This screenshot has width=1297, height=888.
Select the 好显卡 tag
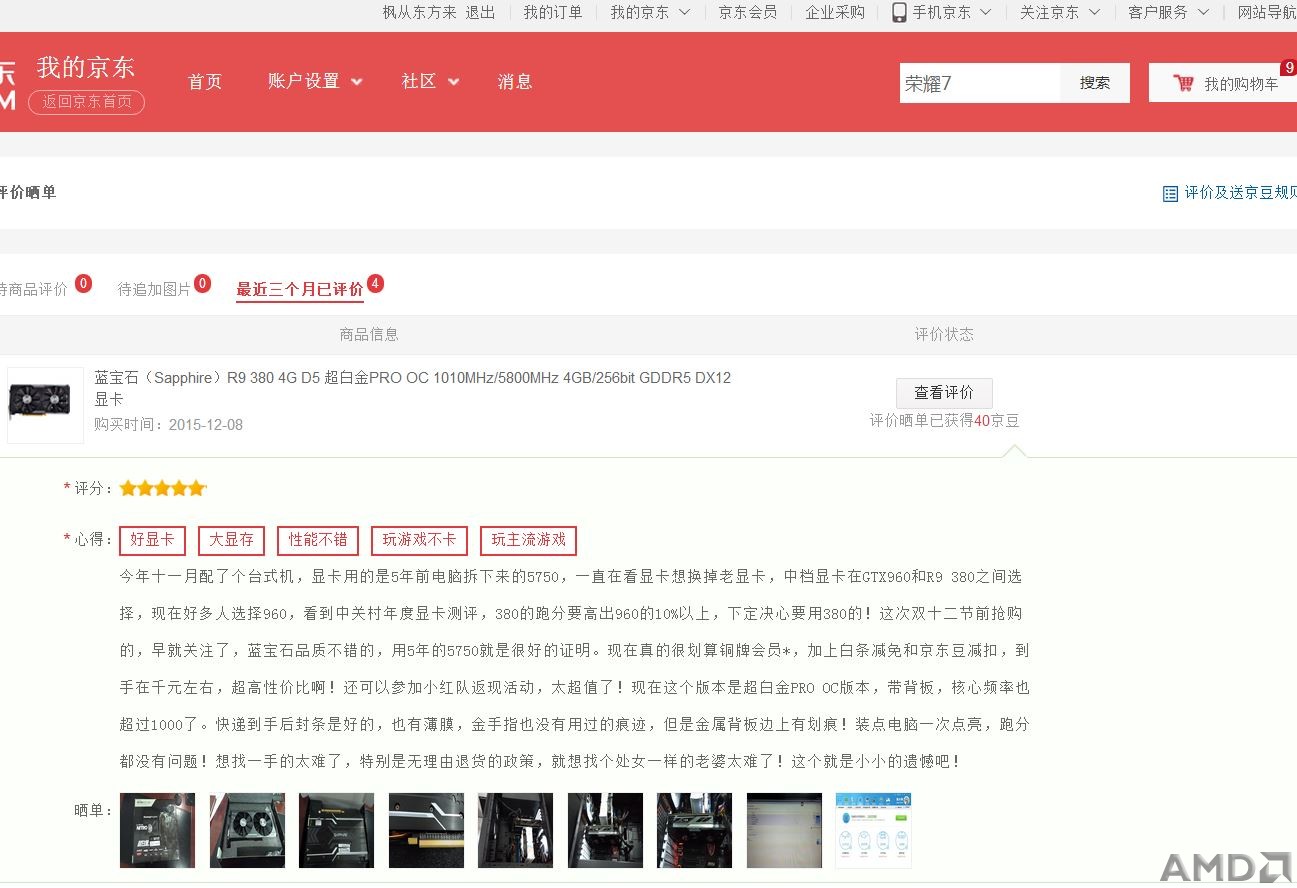152,540
